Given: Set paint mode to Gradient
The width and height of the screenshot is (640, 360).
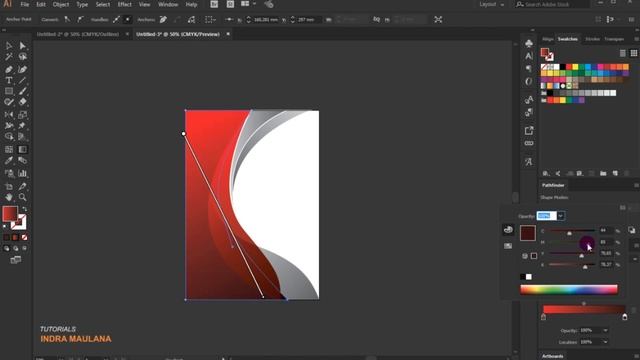Looking at the screenshot, I should pos(16,238).
